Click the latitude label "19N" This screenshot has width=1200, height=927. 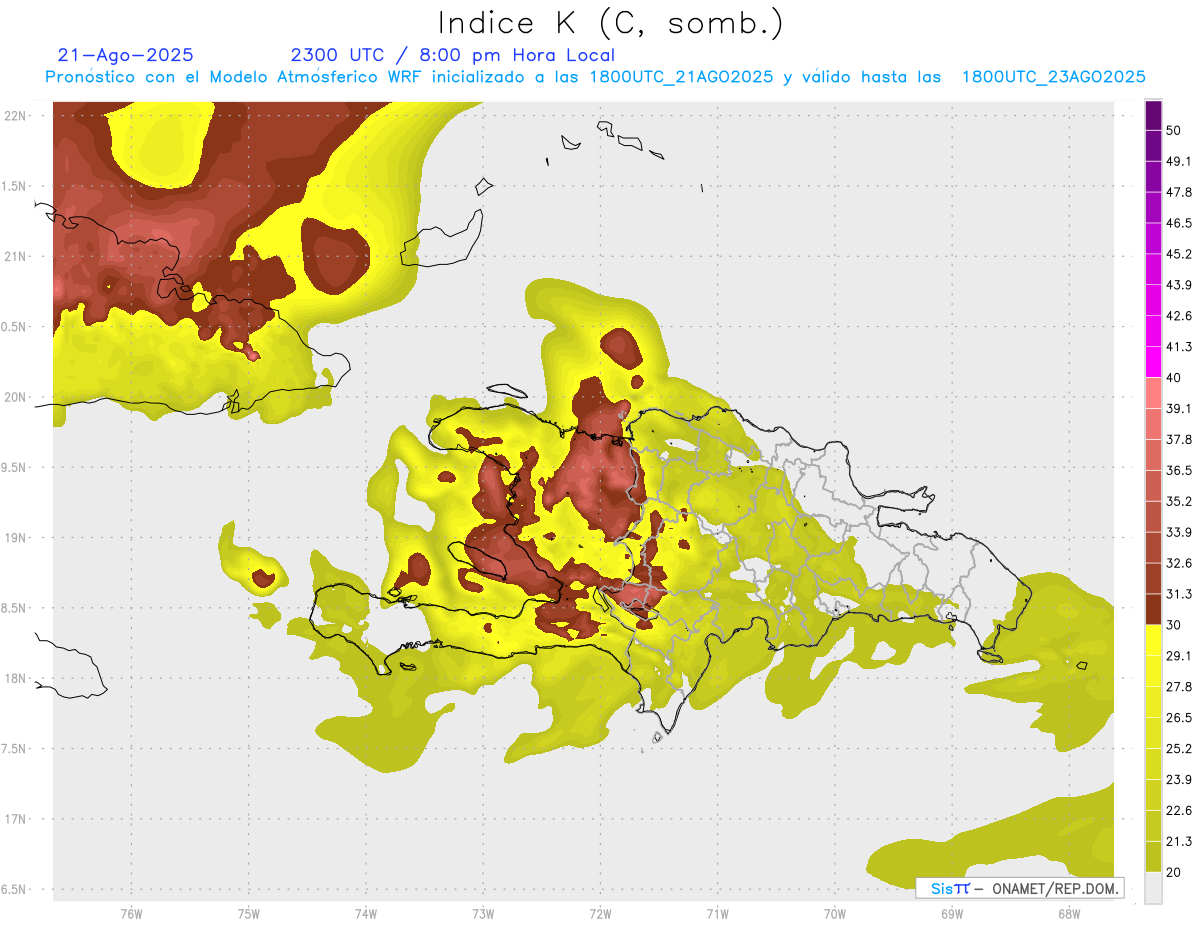coord(15,537)
